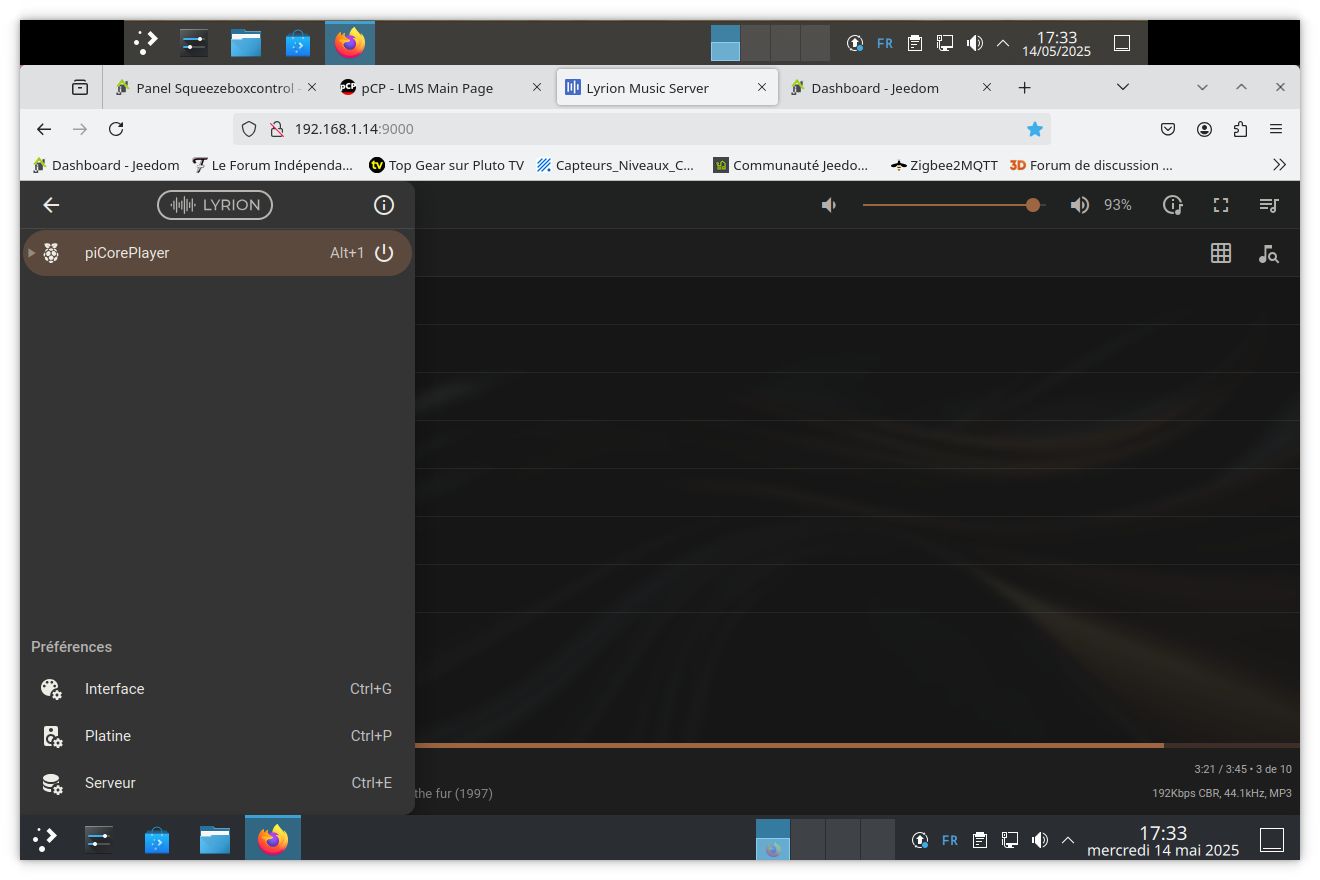Open the Pocket save icon
The height and width of the screenshot is (880, 1320).
tap(1168, 129)
